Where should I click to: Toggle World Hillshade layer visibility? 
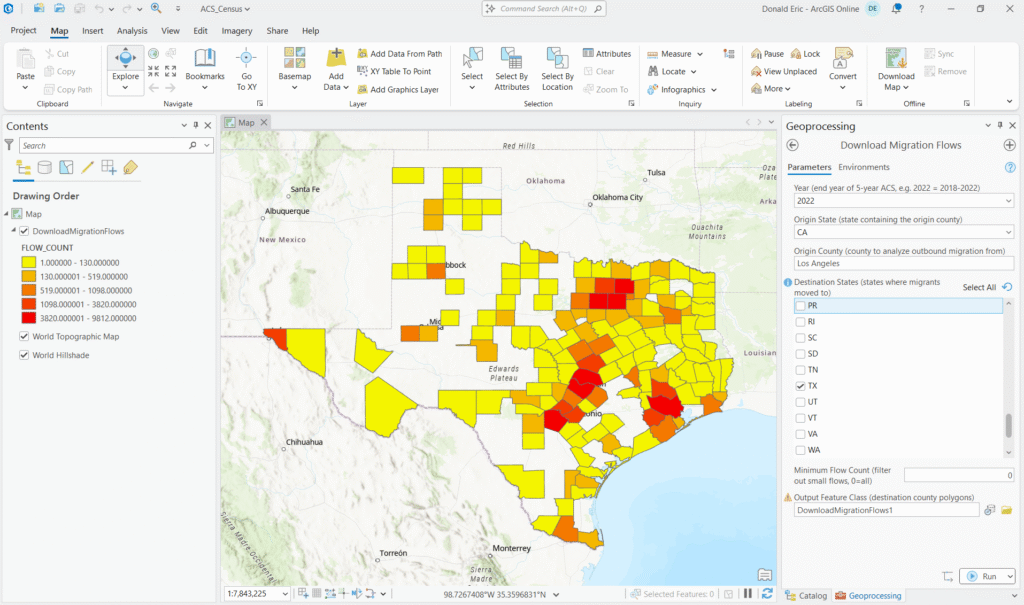25,354
